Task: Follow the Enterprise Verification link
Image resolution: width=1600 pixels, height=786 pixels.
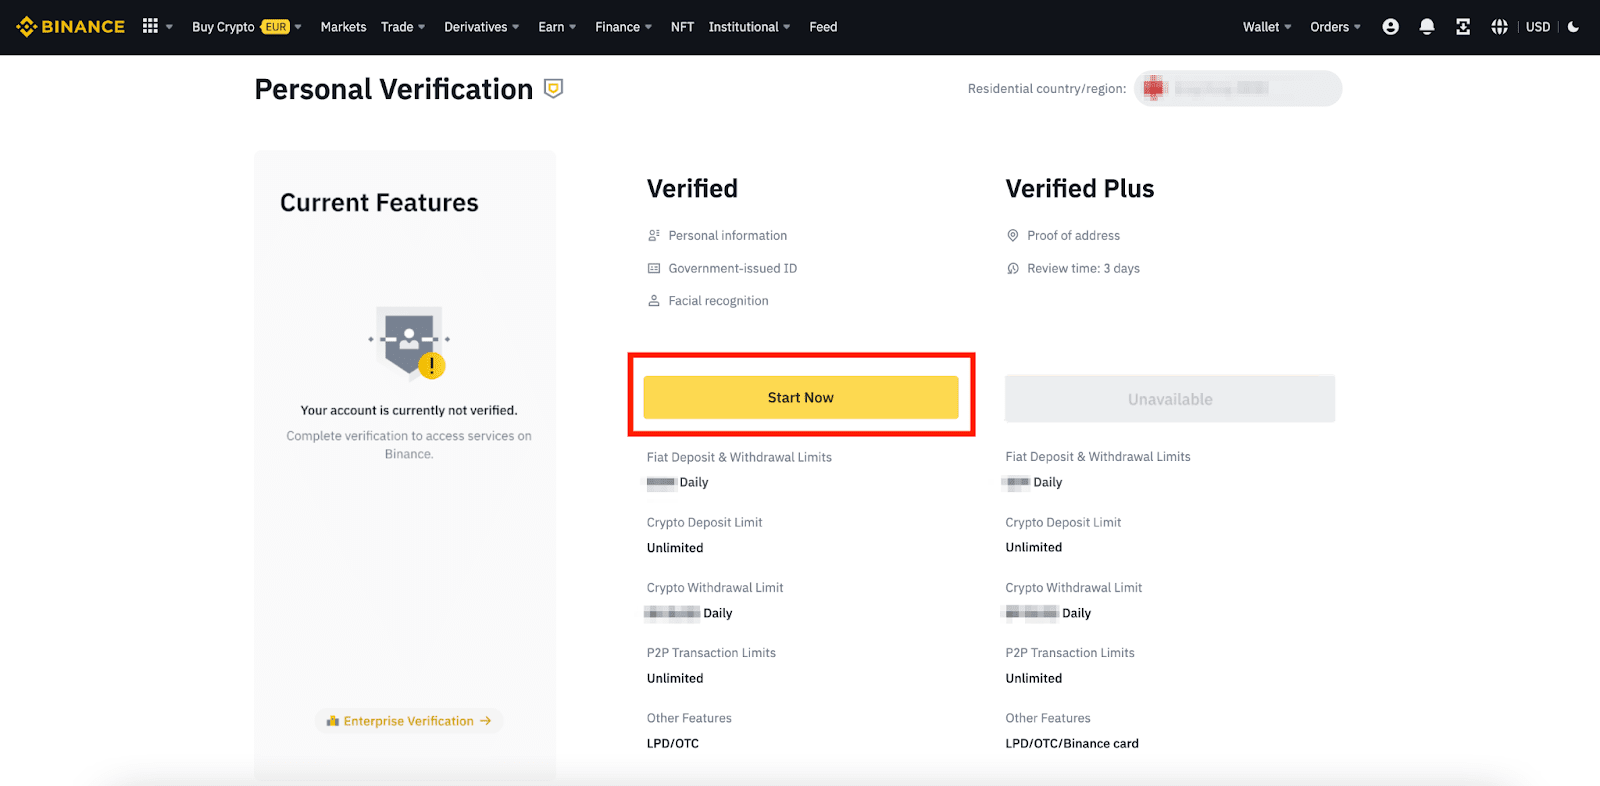Action: pos(409,721)
